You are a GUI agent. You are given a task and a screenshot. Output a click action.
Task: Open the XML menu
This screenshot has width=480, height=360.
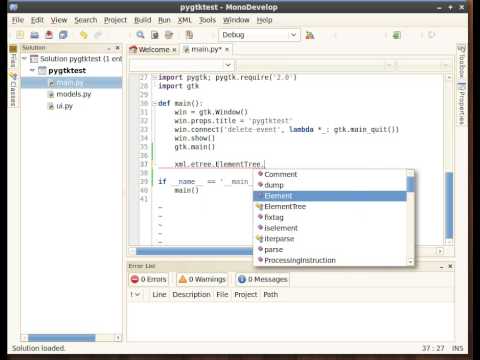coord(184,20)
